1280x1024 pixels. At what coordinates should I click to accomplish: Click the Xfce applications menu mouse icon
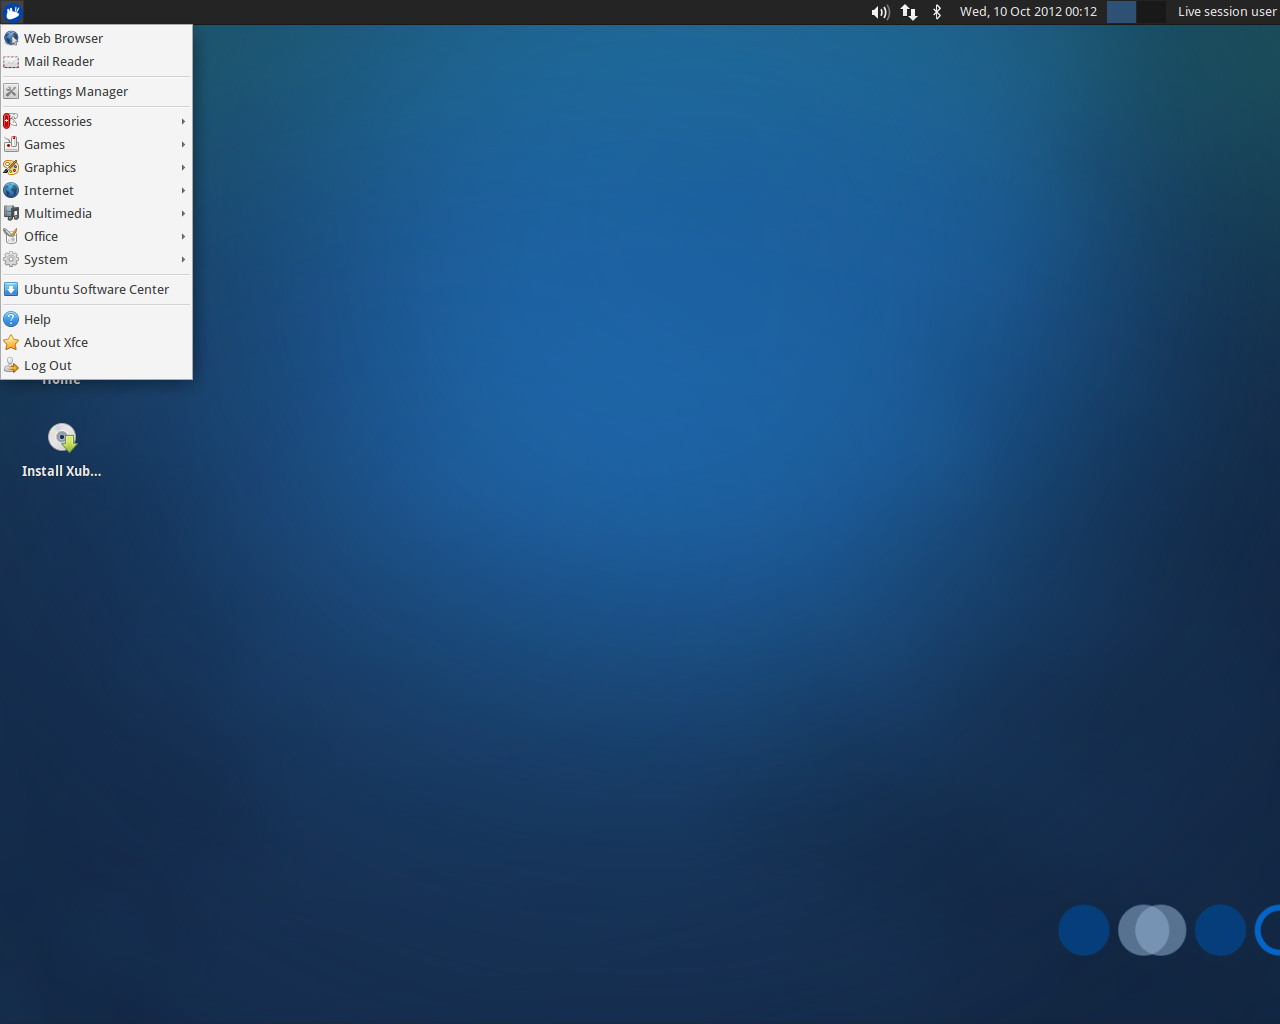pyautogui.click(x=13, y=12)
